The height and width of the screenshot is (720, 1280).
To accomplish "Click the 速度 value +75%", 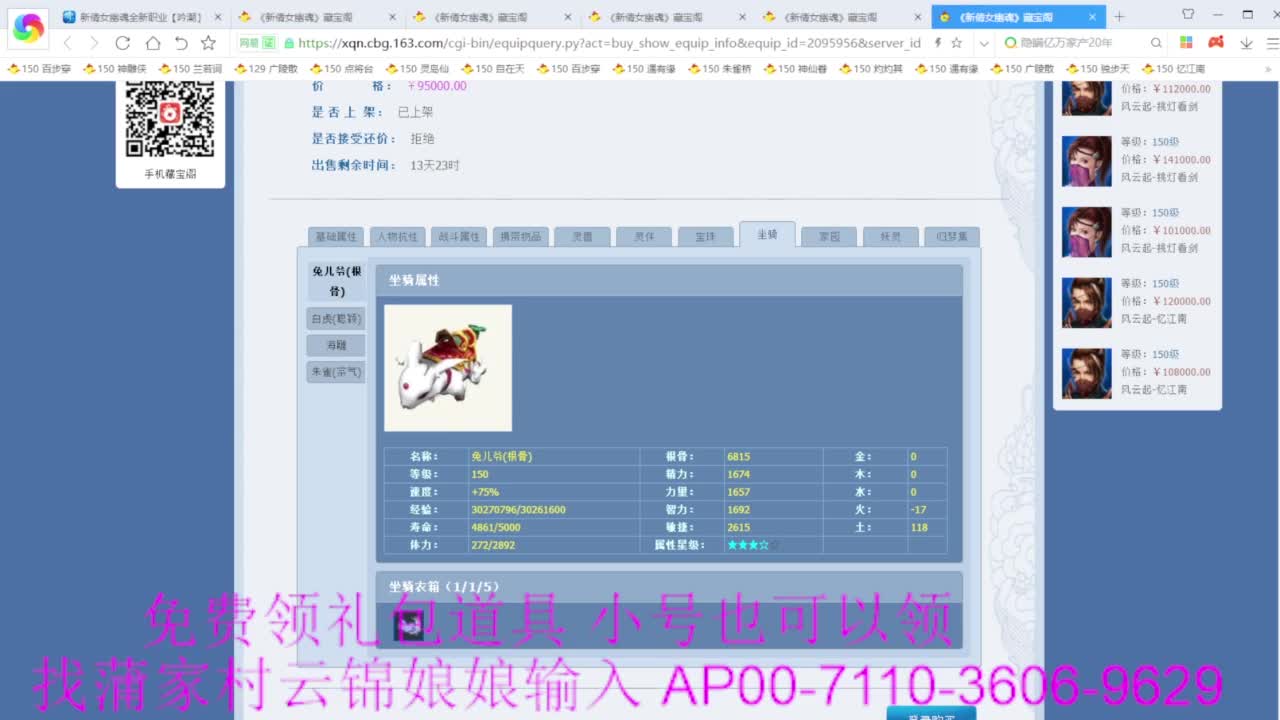I will coord(485,492).
